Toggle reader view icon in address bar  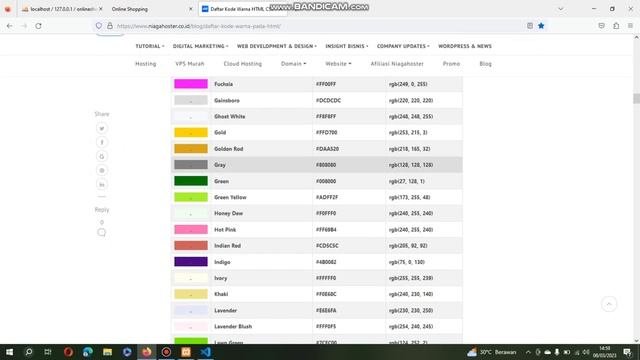coord(530,26)
